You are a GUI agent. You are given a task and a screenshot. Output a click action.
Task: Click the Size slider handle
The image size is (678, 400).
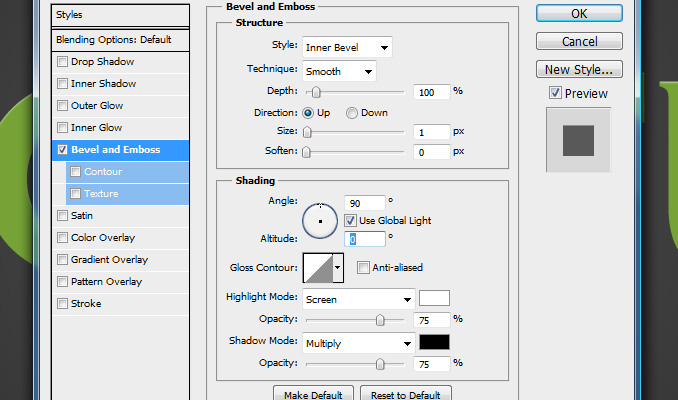(307, 132)
